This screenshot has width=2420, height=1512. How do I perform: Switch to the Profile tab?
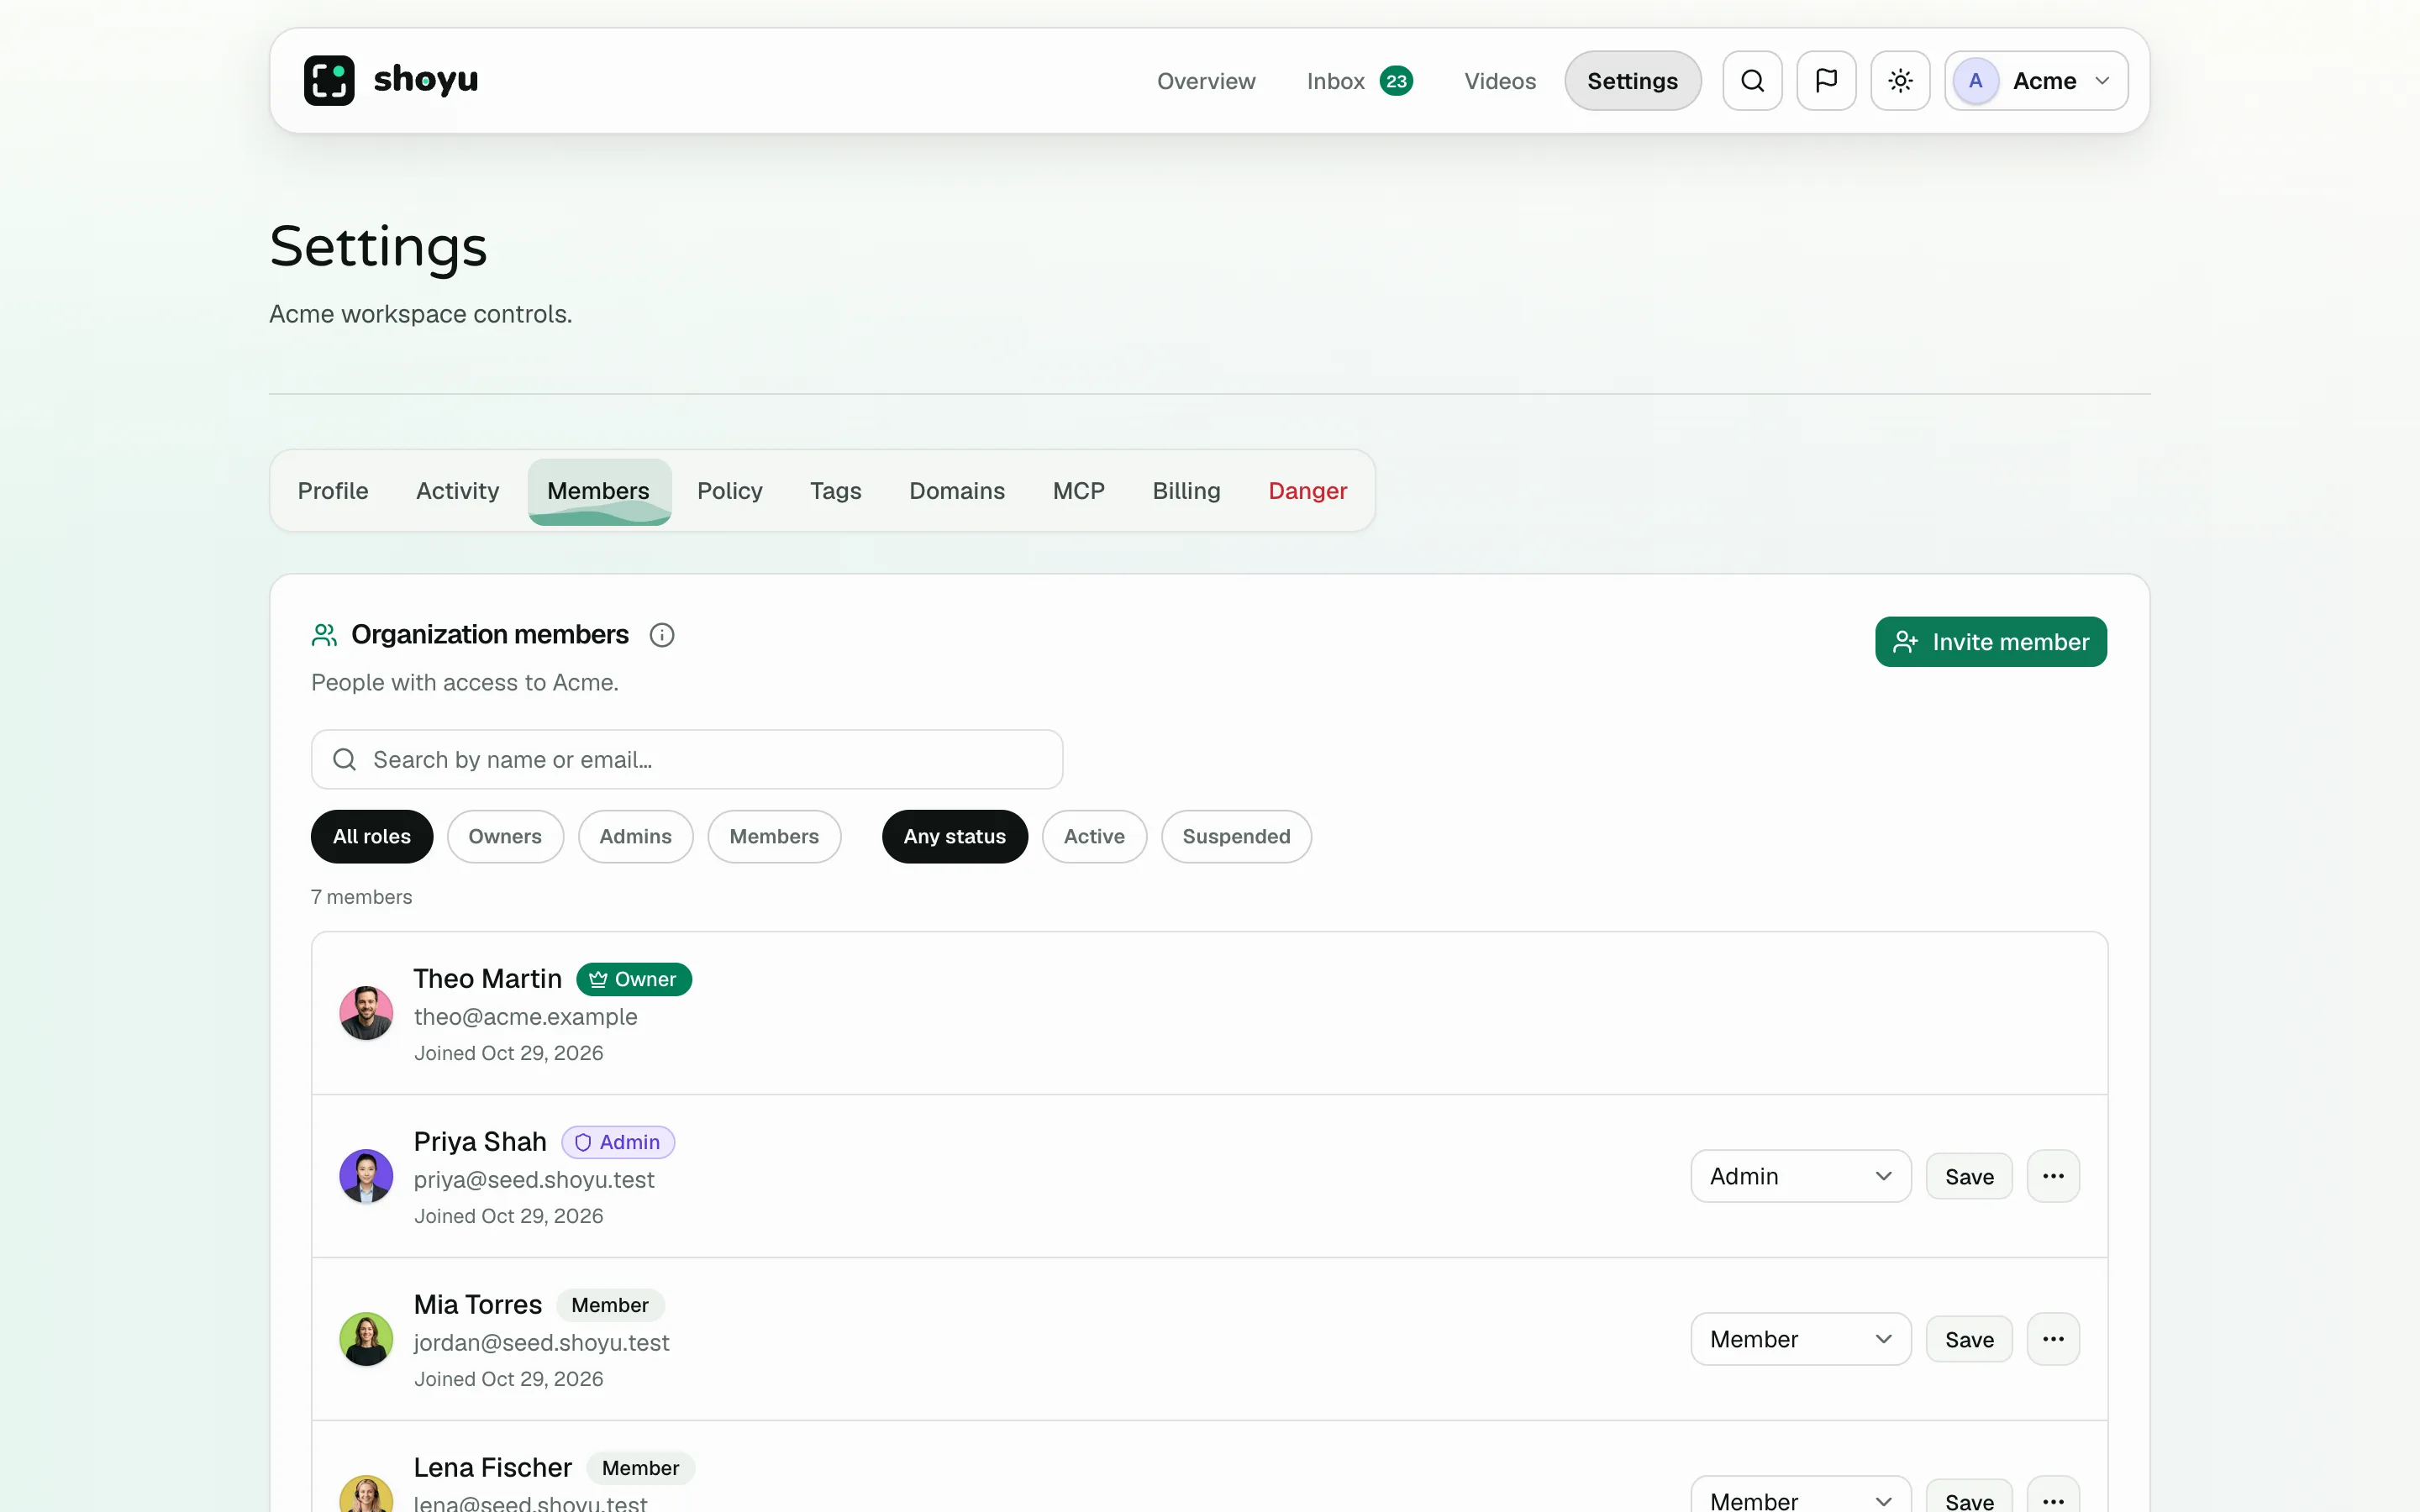pyautogui.click(x=333, y=491)
